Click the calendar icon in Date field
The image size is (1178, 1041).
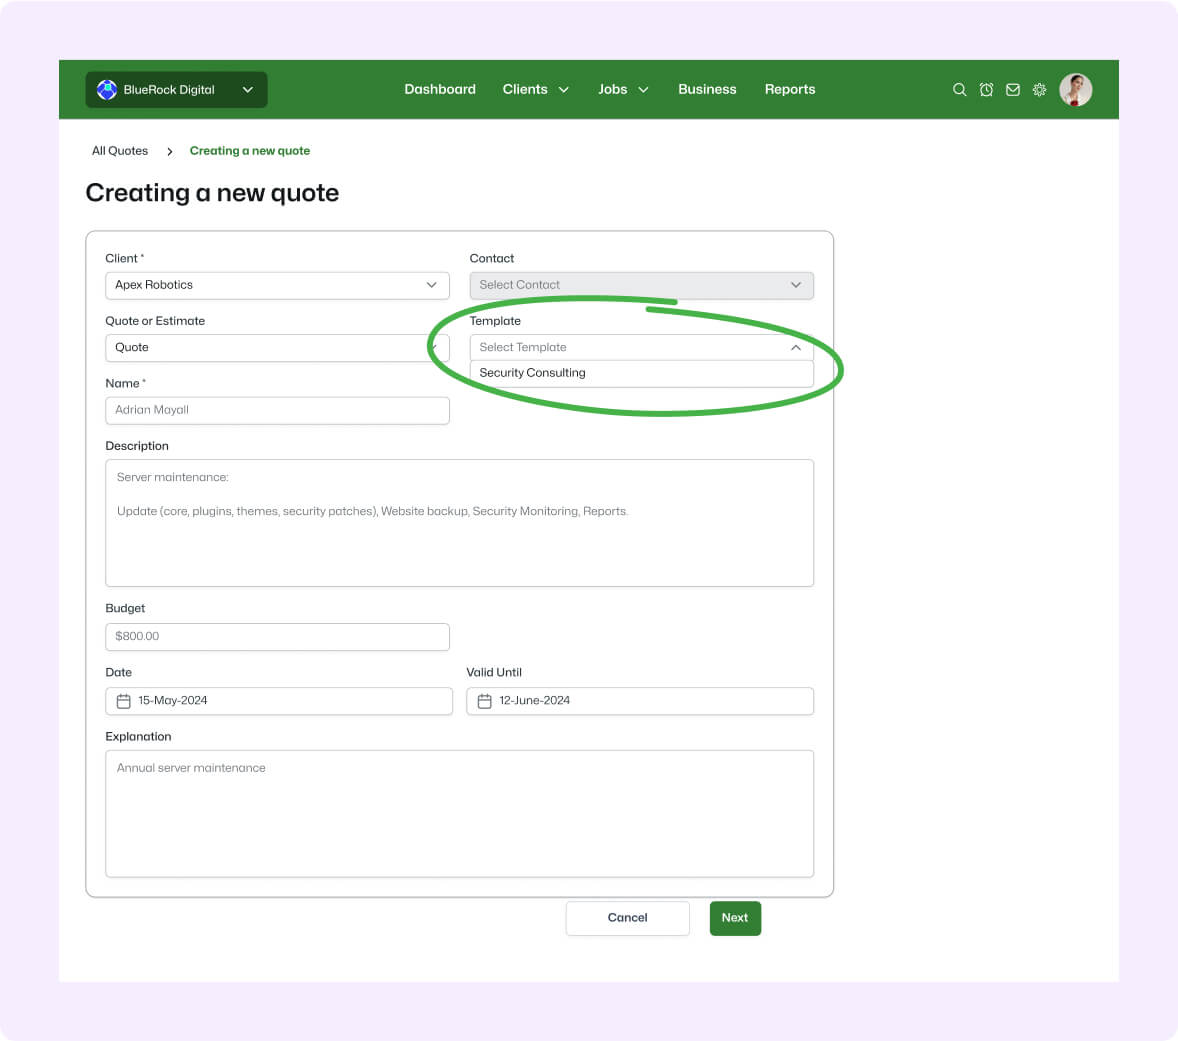(122, 701)
